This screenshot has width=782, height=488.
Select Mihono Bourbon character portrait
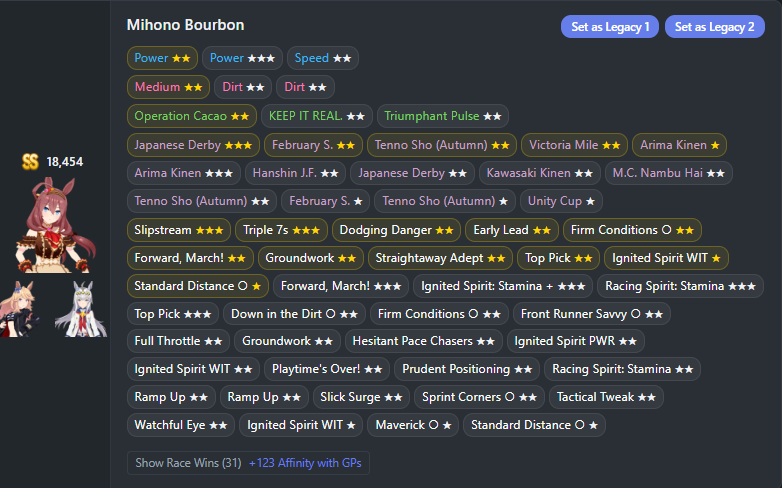(x=55, y=226)
